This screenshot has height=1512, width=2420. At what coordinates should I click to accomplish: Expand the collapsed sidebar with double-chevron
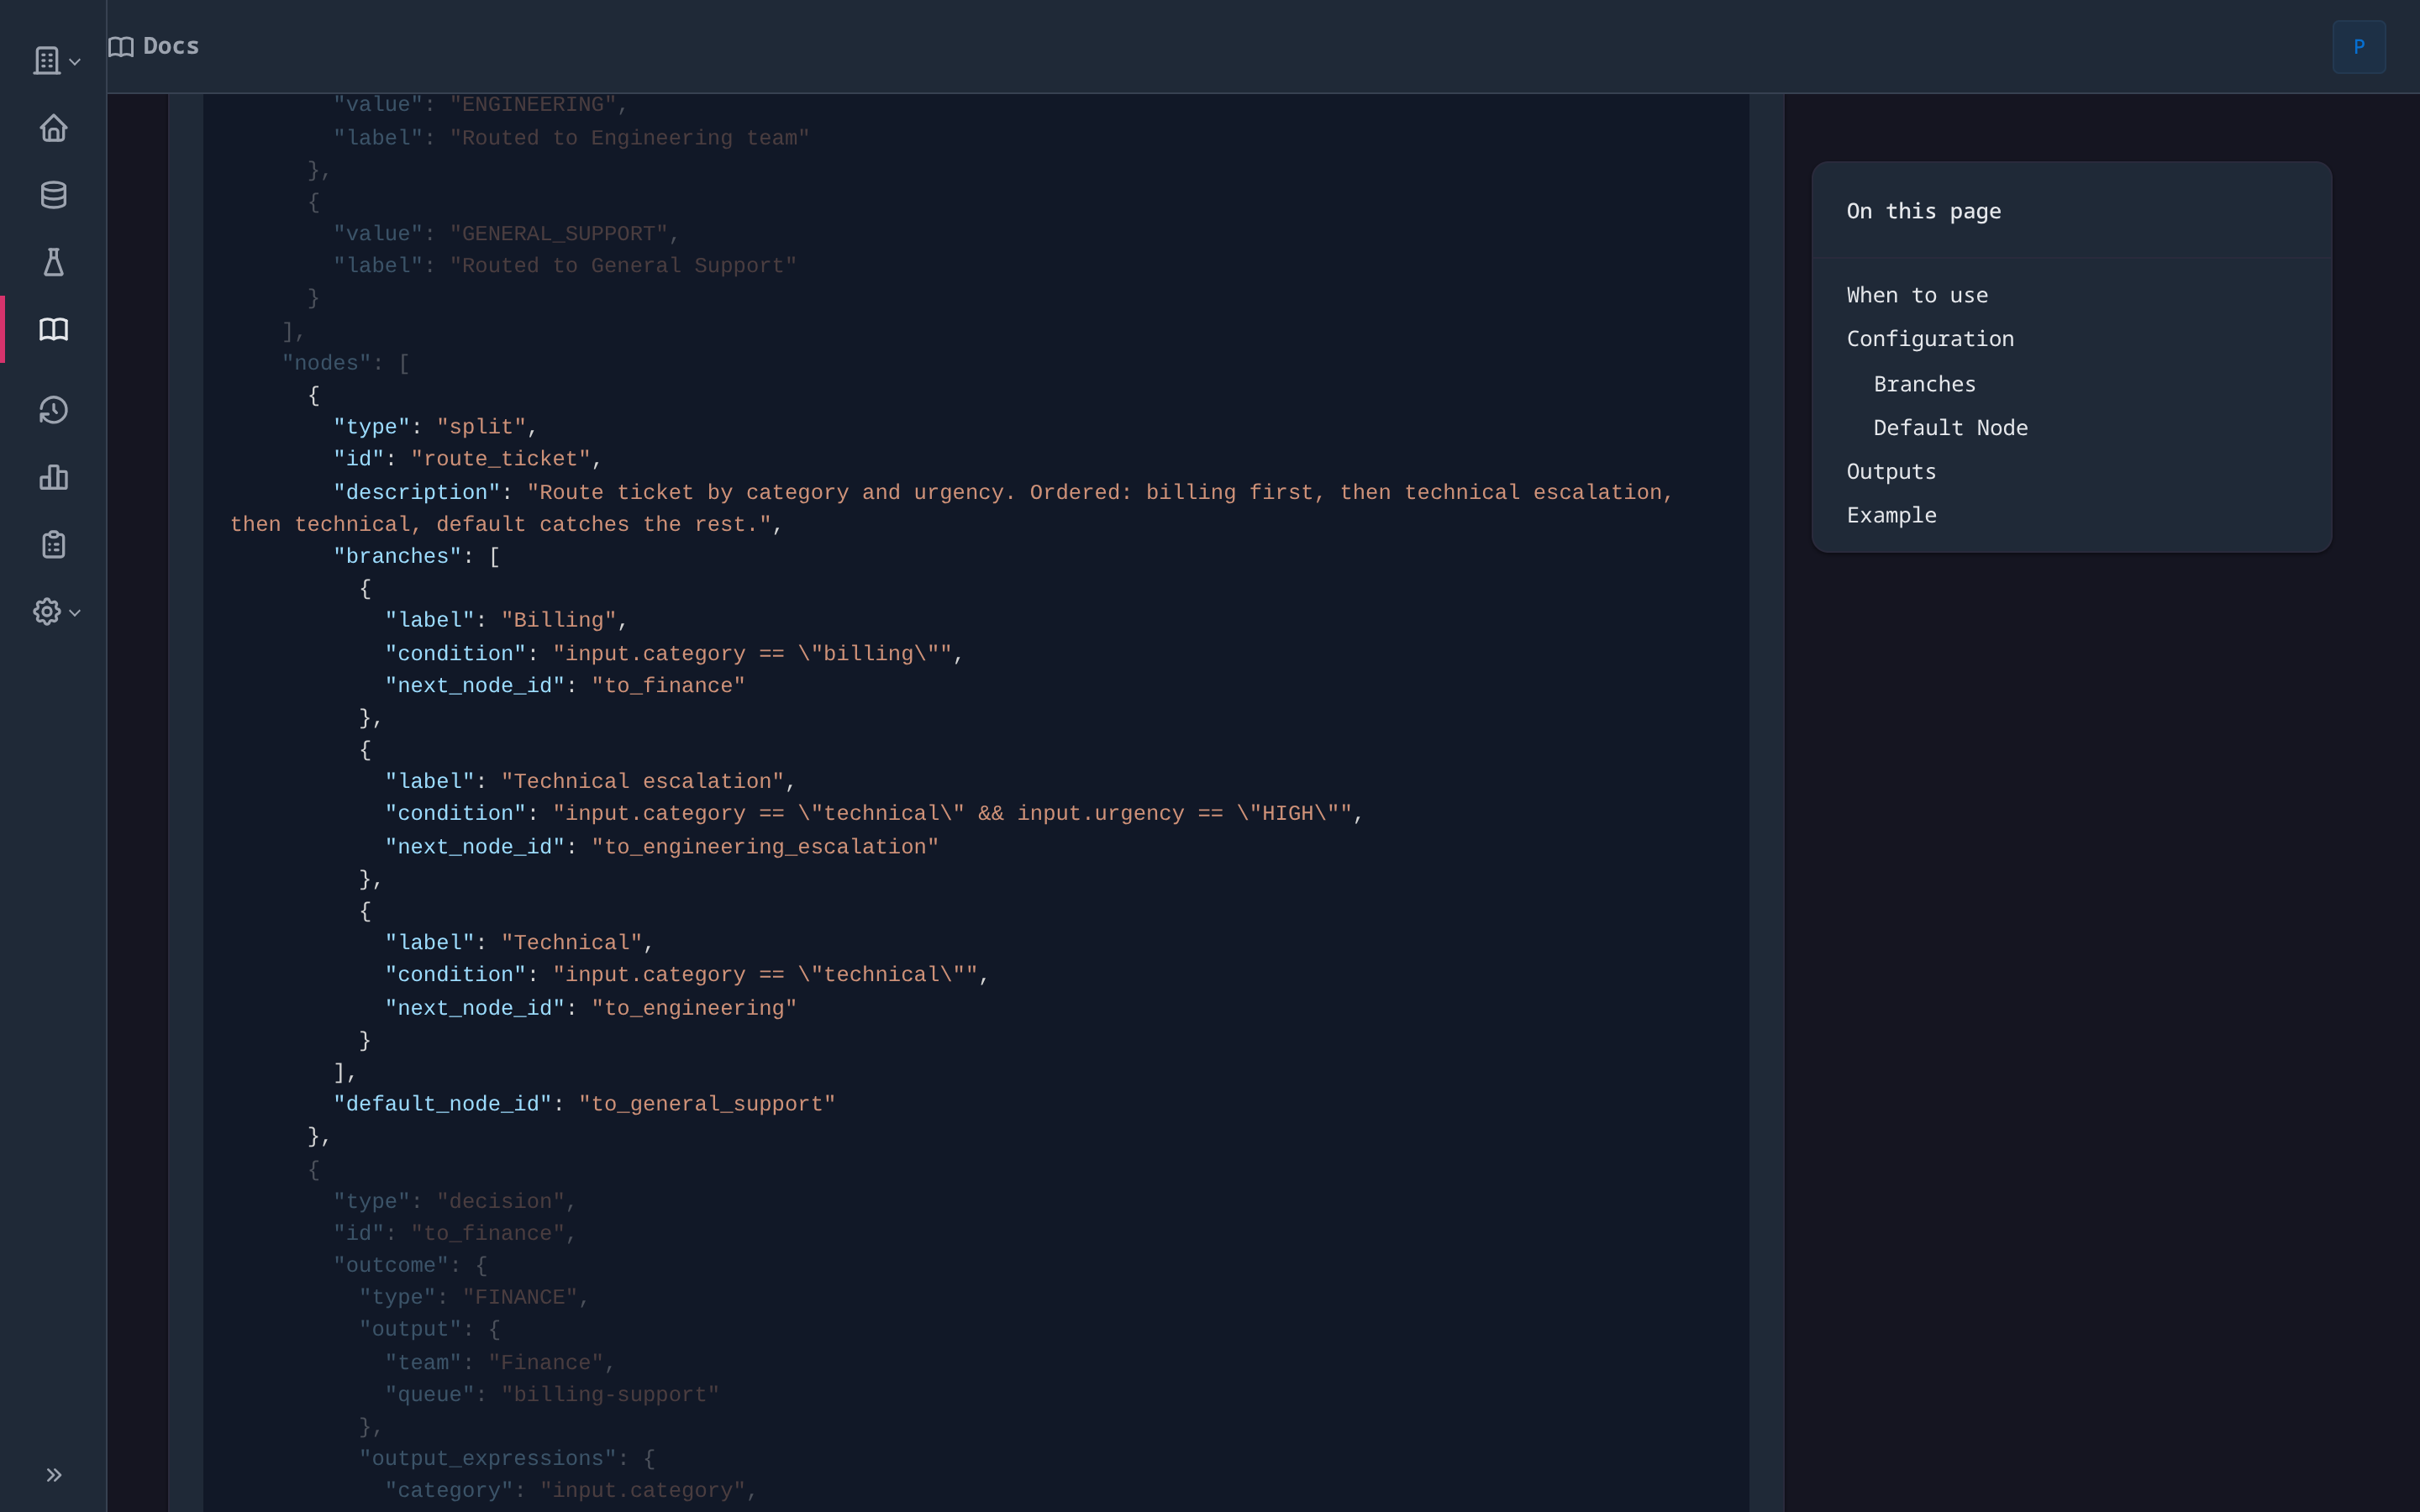[54, 1473]
